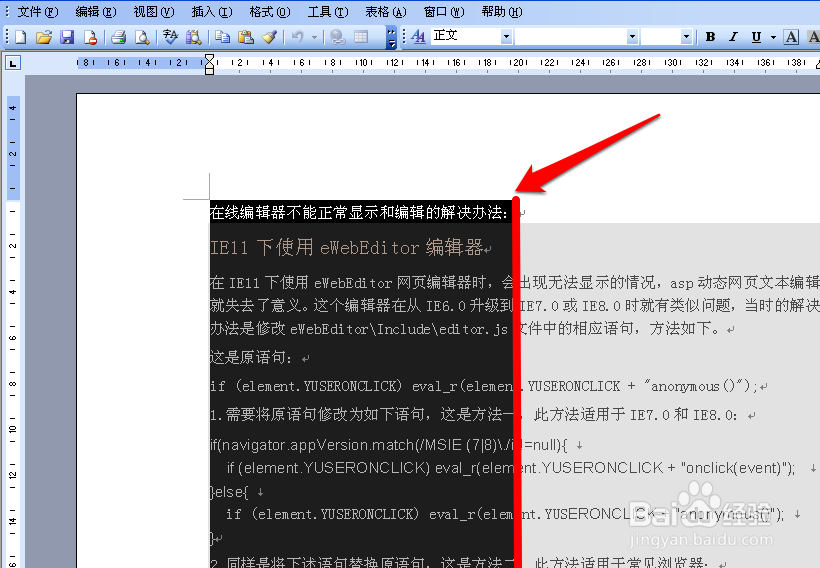This screenshot has height=568, width=820.
Task: Open the 窗口(W) menu
Action: point(444,12)
